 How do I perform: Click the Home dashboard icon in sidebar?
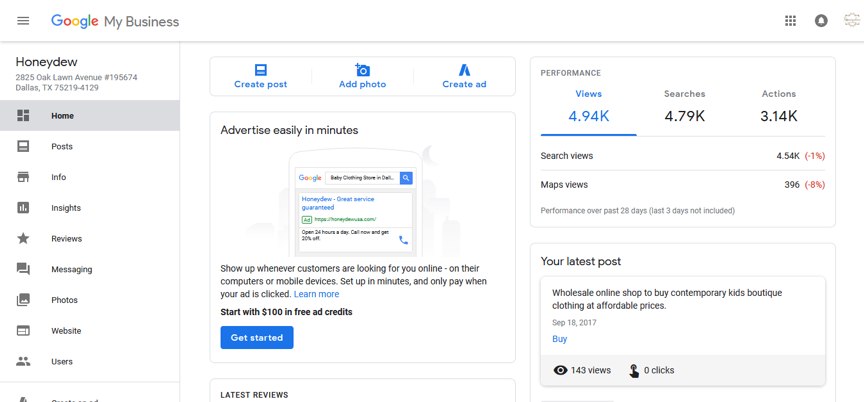[23, 116]
